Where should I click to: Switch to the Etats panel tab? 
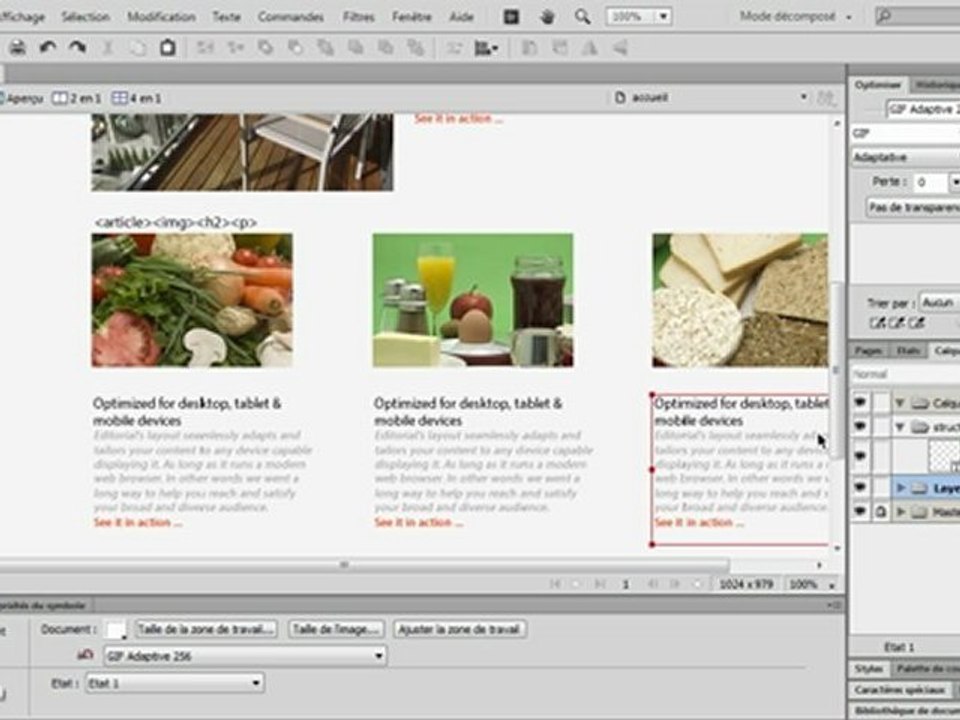tap(907, 351)
